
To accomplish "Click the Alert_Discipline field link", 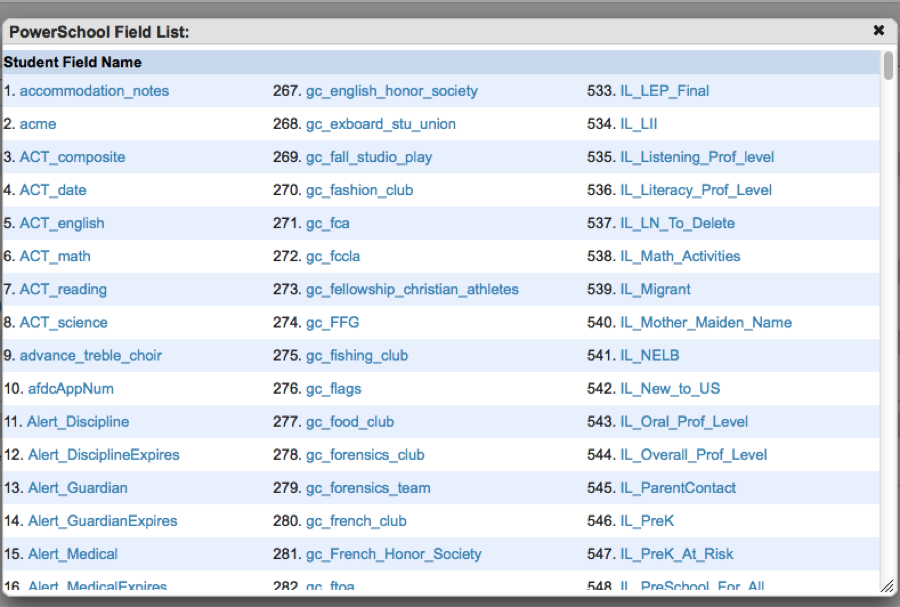I will 78,421.
